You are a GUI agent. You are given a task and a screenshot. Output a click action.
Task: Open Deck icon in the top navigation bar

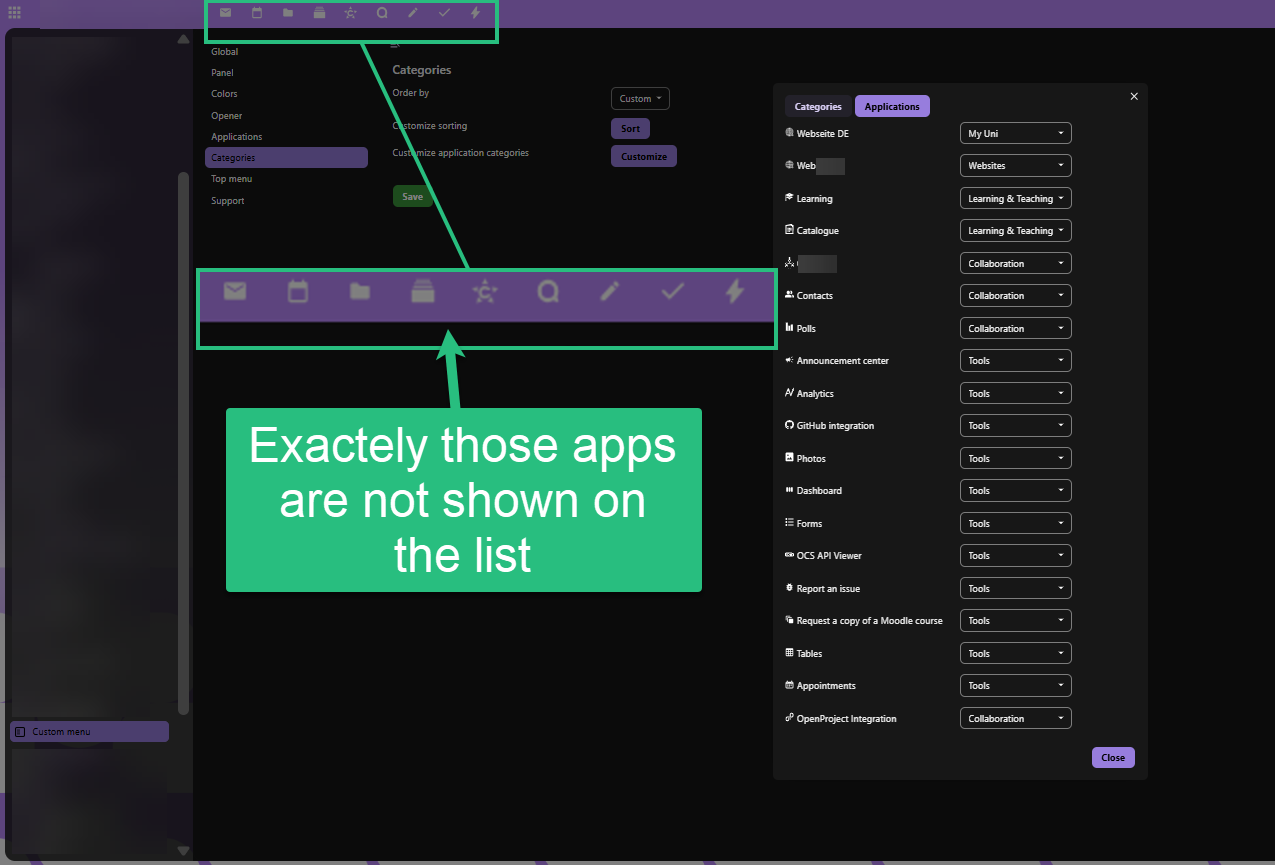(x=319, y=13)
